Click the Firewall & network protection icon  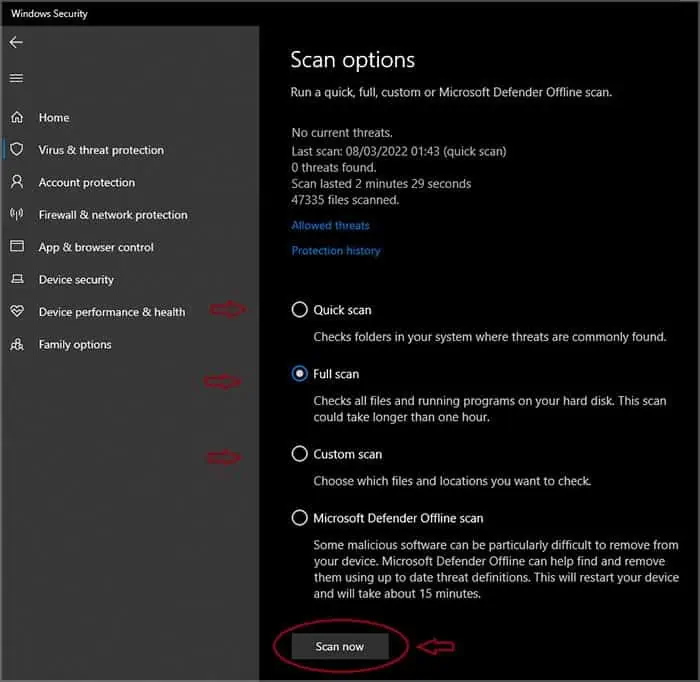click(x=17, y=215)
